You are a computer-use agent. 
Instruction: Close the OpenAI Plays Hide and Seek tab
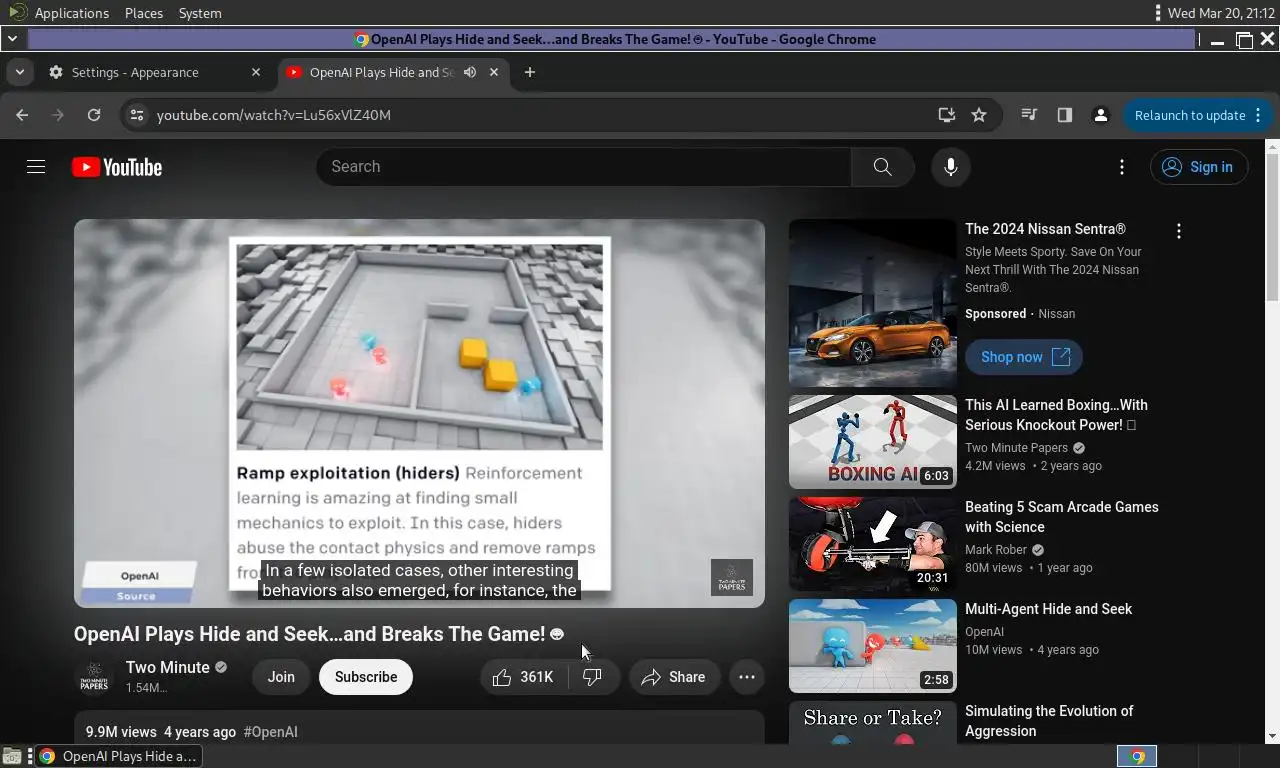[494, 72]
